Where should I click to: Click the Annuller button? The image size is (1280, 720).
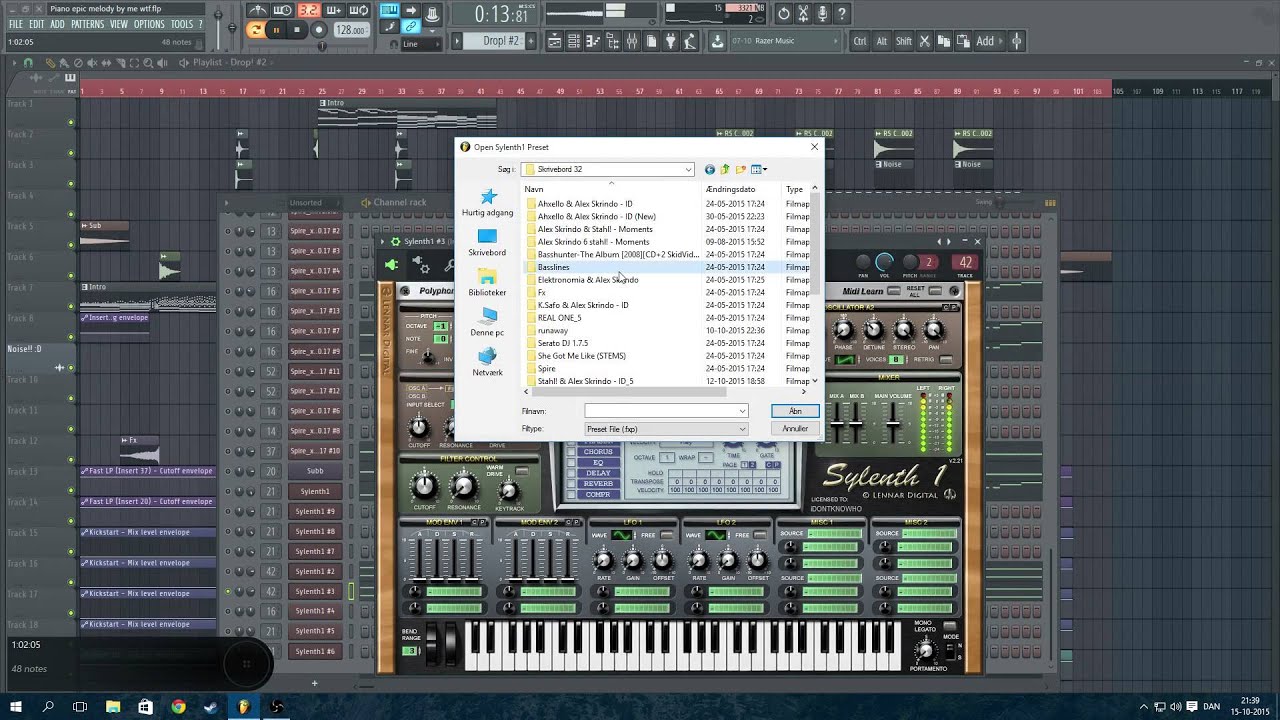(795, 429)
